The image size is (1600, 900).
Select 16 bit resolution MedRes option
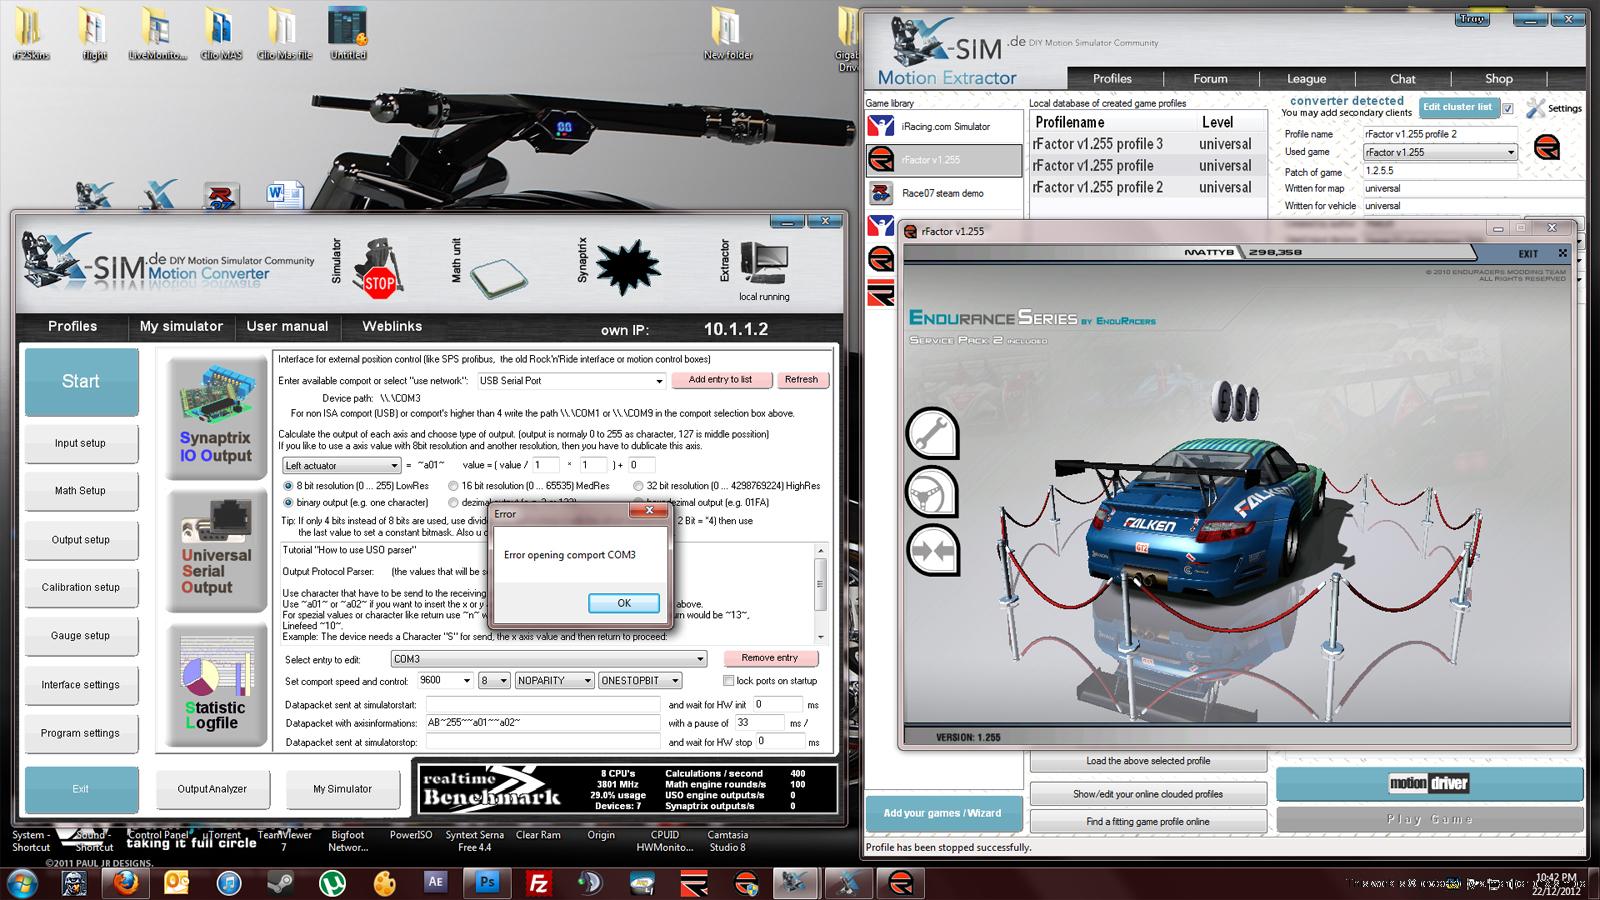(x=454, y=486)
